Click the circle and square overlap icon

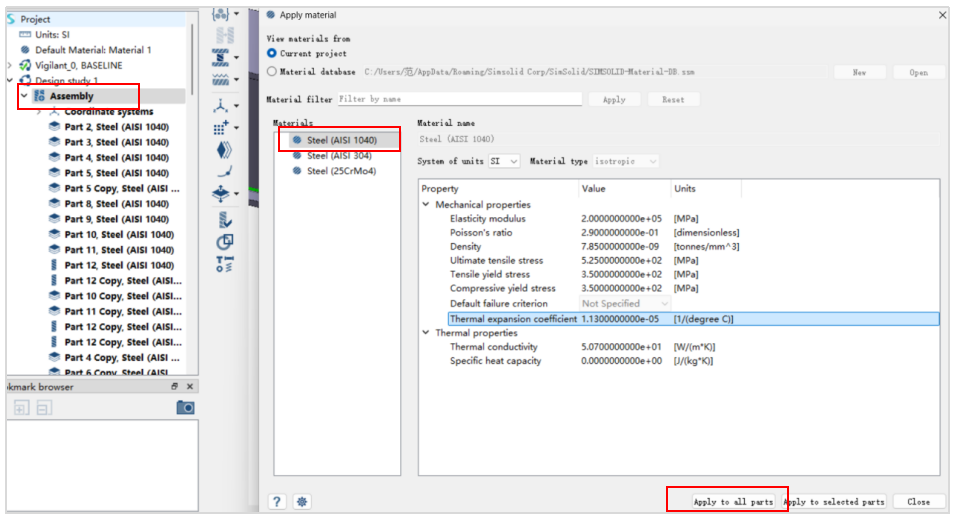224,242
